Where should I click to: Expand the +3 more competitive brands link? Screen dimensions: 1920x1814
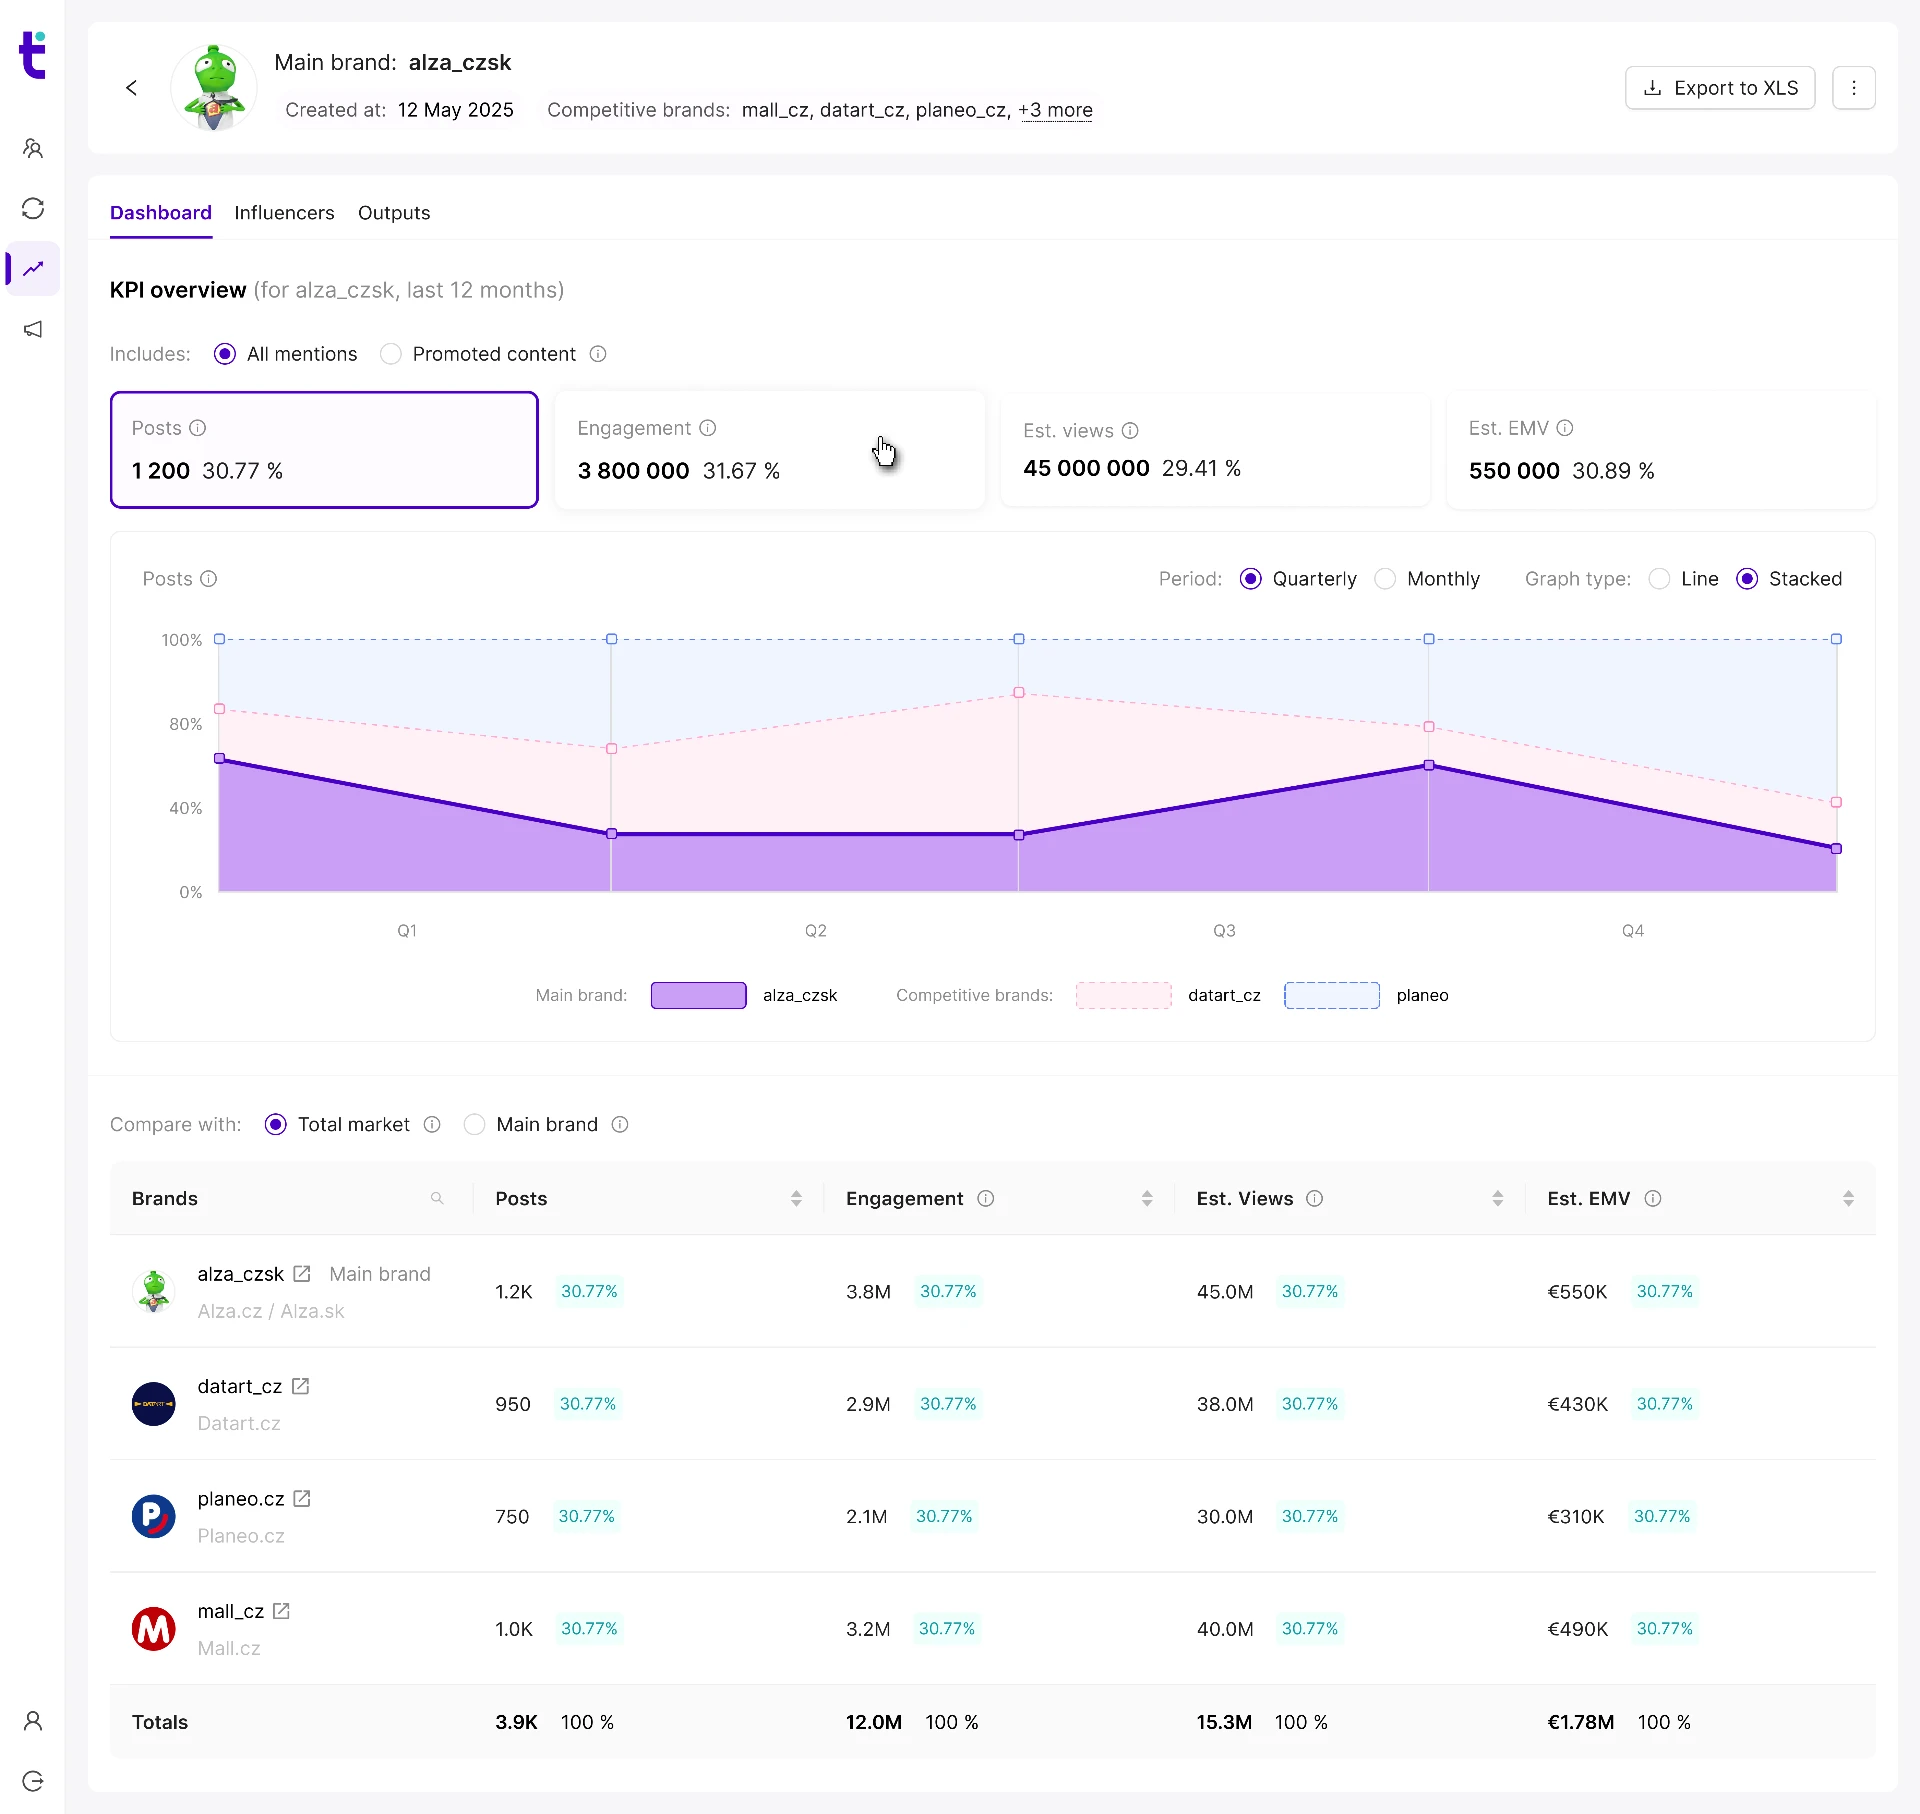[1055, 110]
